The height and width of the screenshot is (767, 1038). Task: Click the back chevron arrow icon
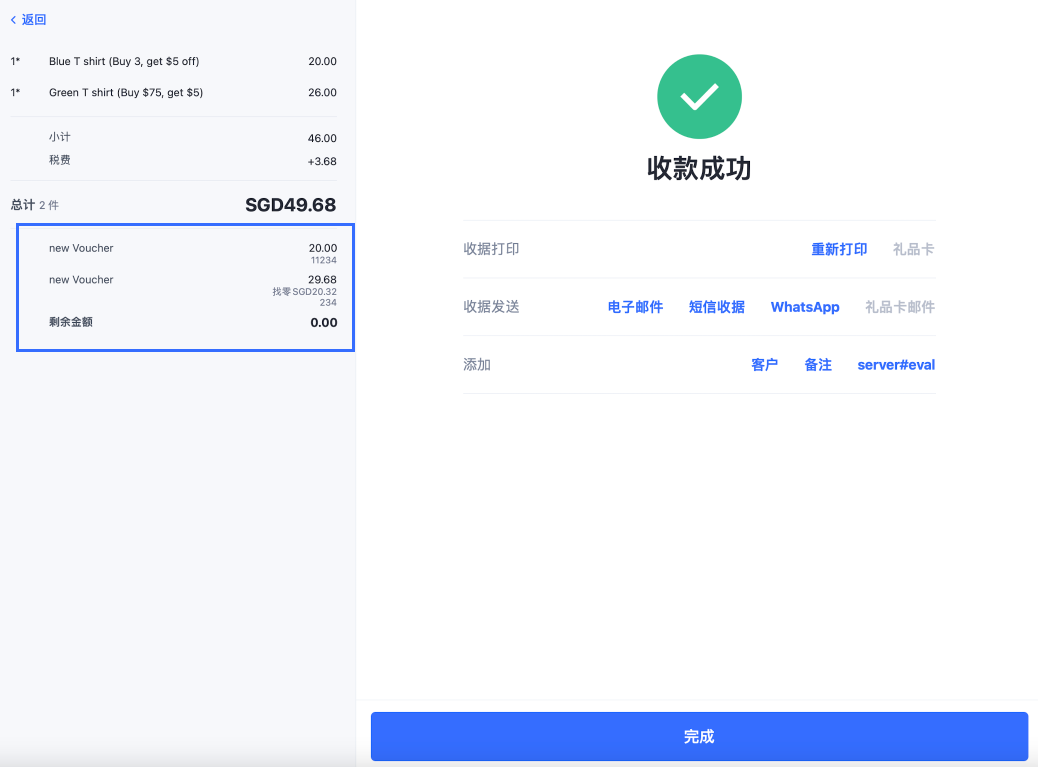pyautogui.click(x=13, y=20)
